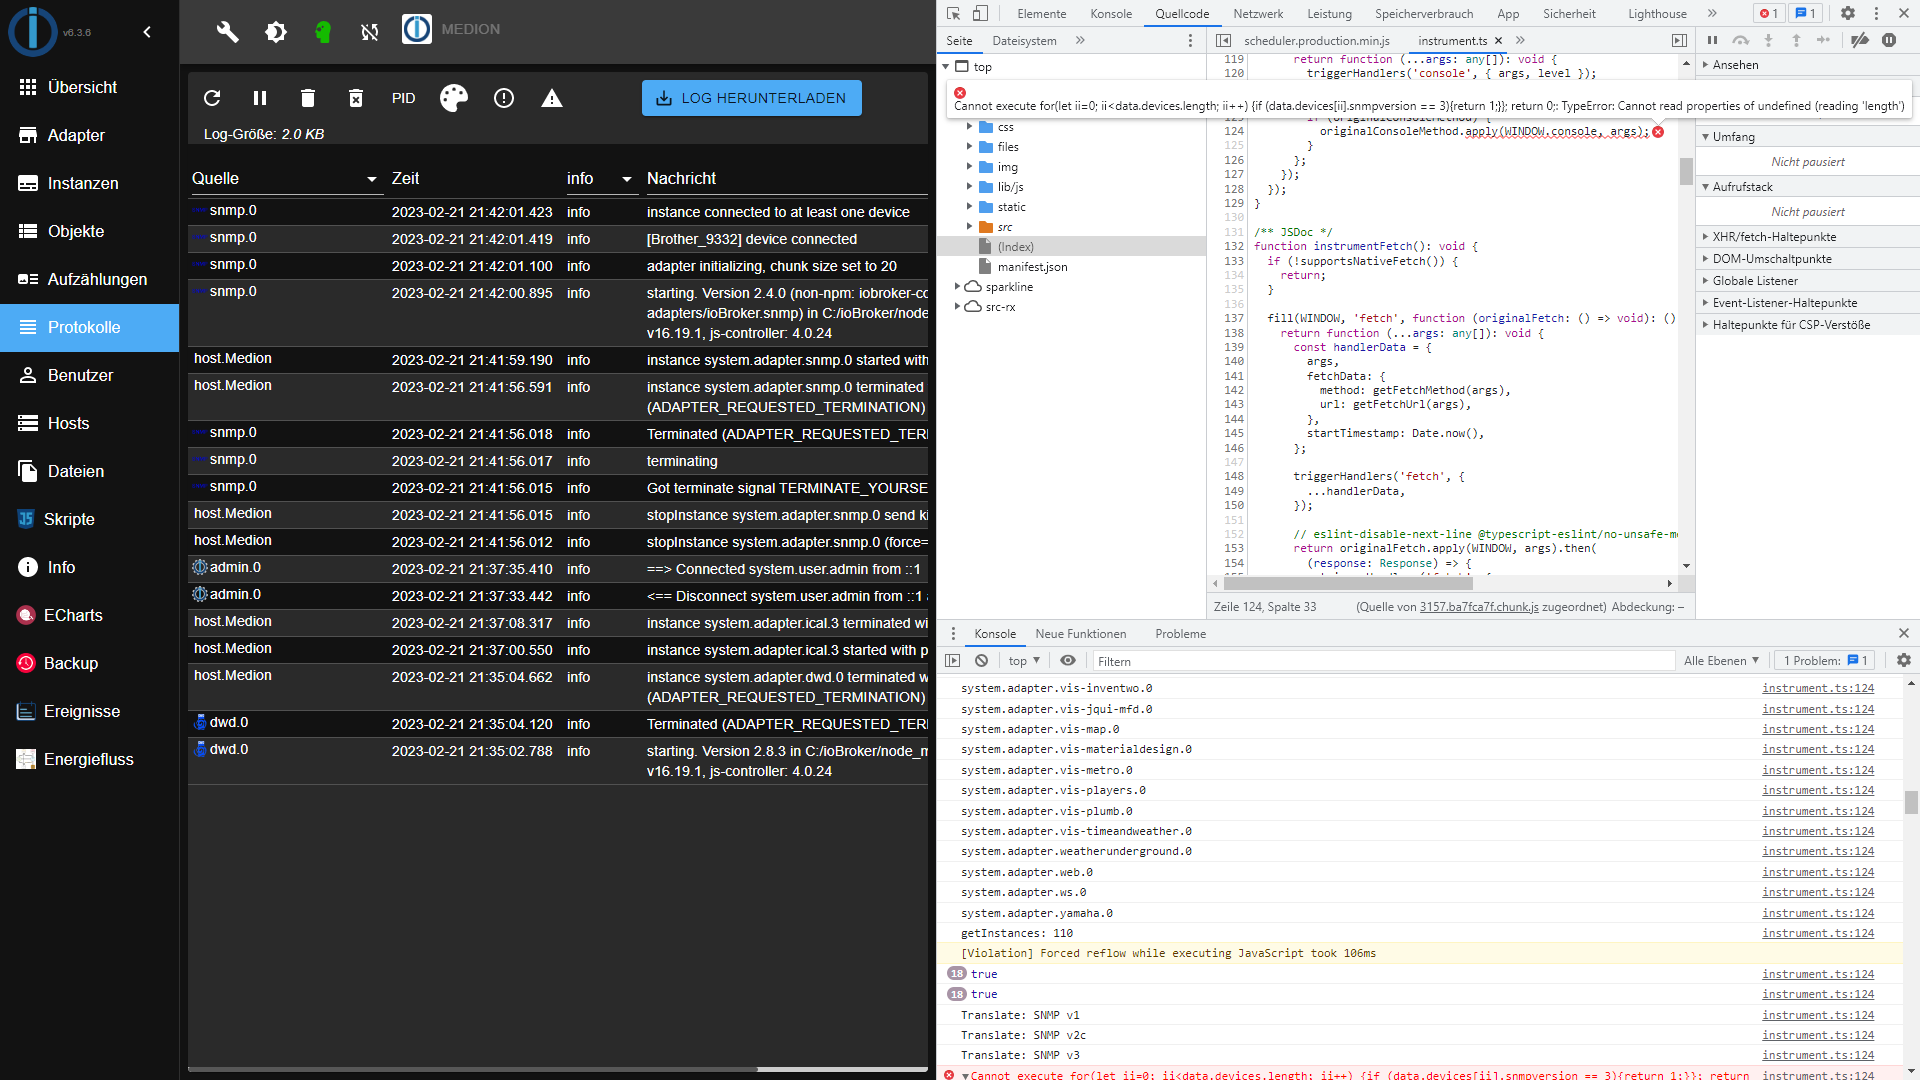
Task: Click the console Filtern input field
Action: (1383, 661)
